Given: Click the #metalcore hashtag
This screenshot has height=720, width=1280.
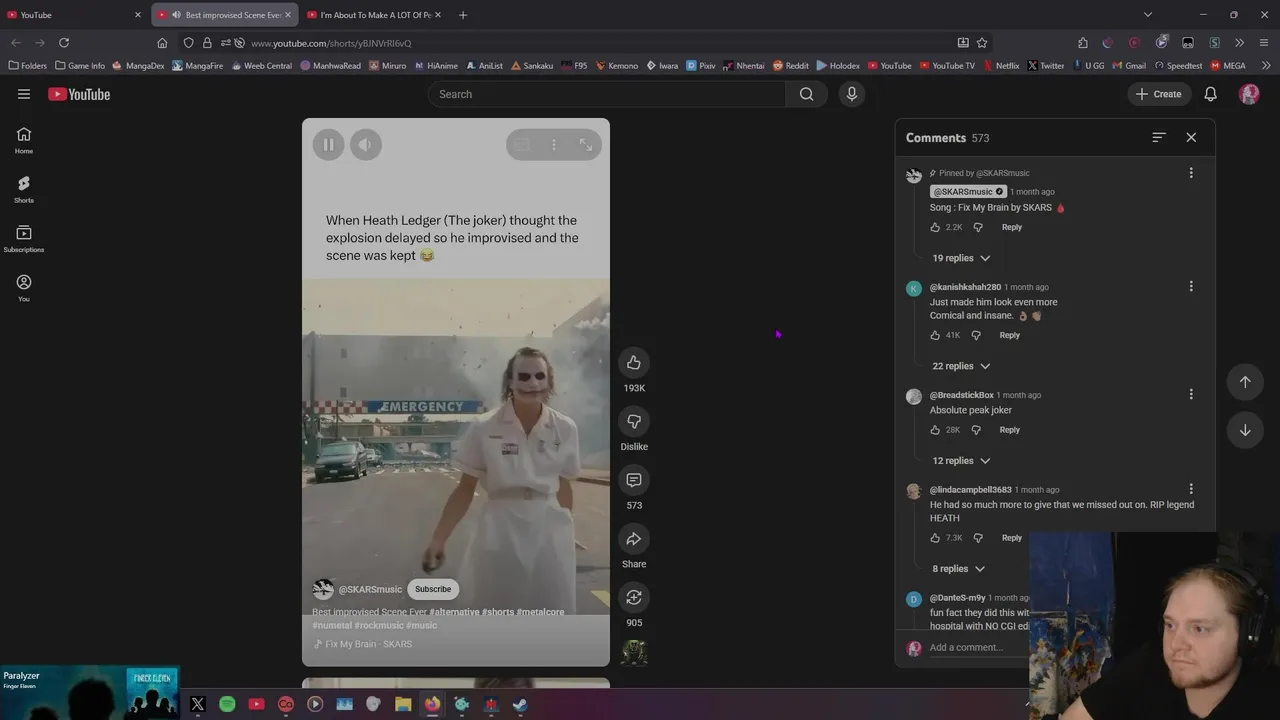Looking at the screenshot, I should [x=540, y=612].
